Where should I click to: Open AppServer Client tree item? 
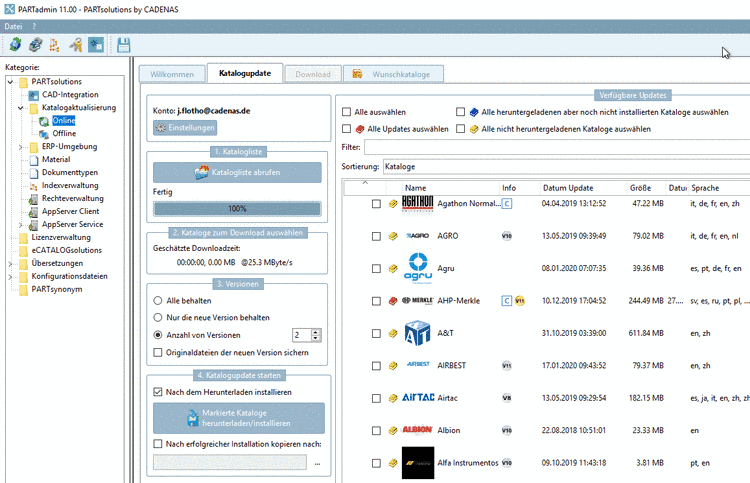(70, 211)
